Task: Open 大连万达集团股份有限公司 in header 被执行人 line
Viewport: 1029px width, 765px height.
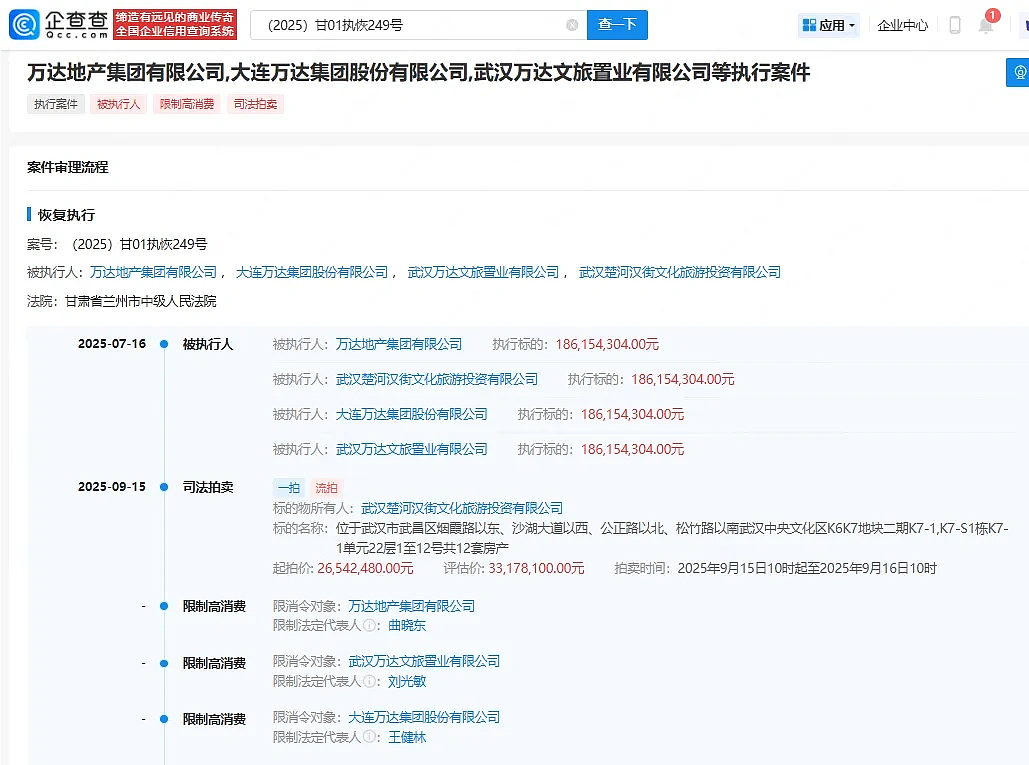Action: [312, 272]
